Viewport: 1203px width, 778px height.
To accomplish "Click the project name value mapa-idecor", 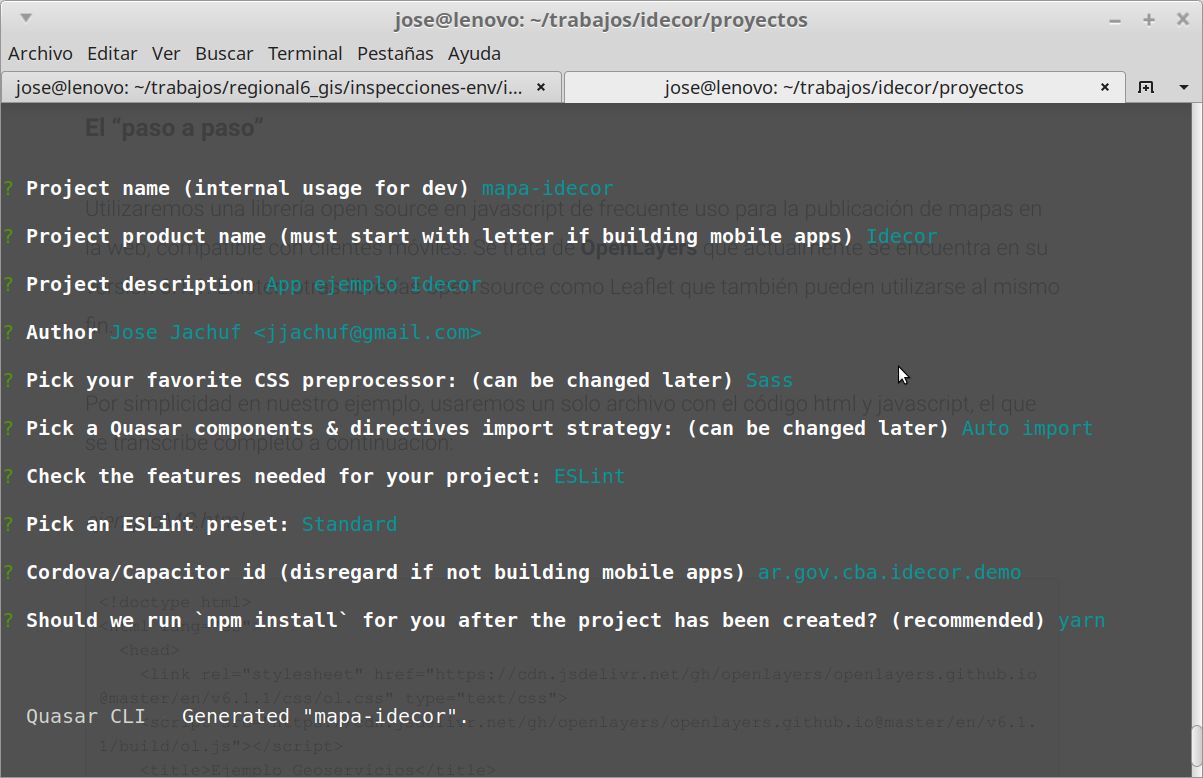I will [547, 188].
